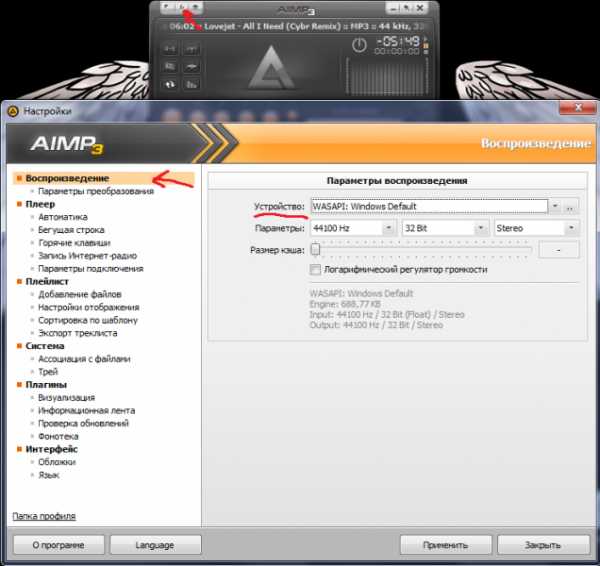Open Параметры преобразования settings page

click(96, 191)
